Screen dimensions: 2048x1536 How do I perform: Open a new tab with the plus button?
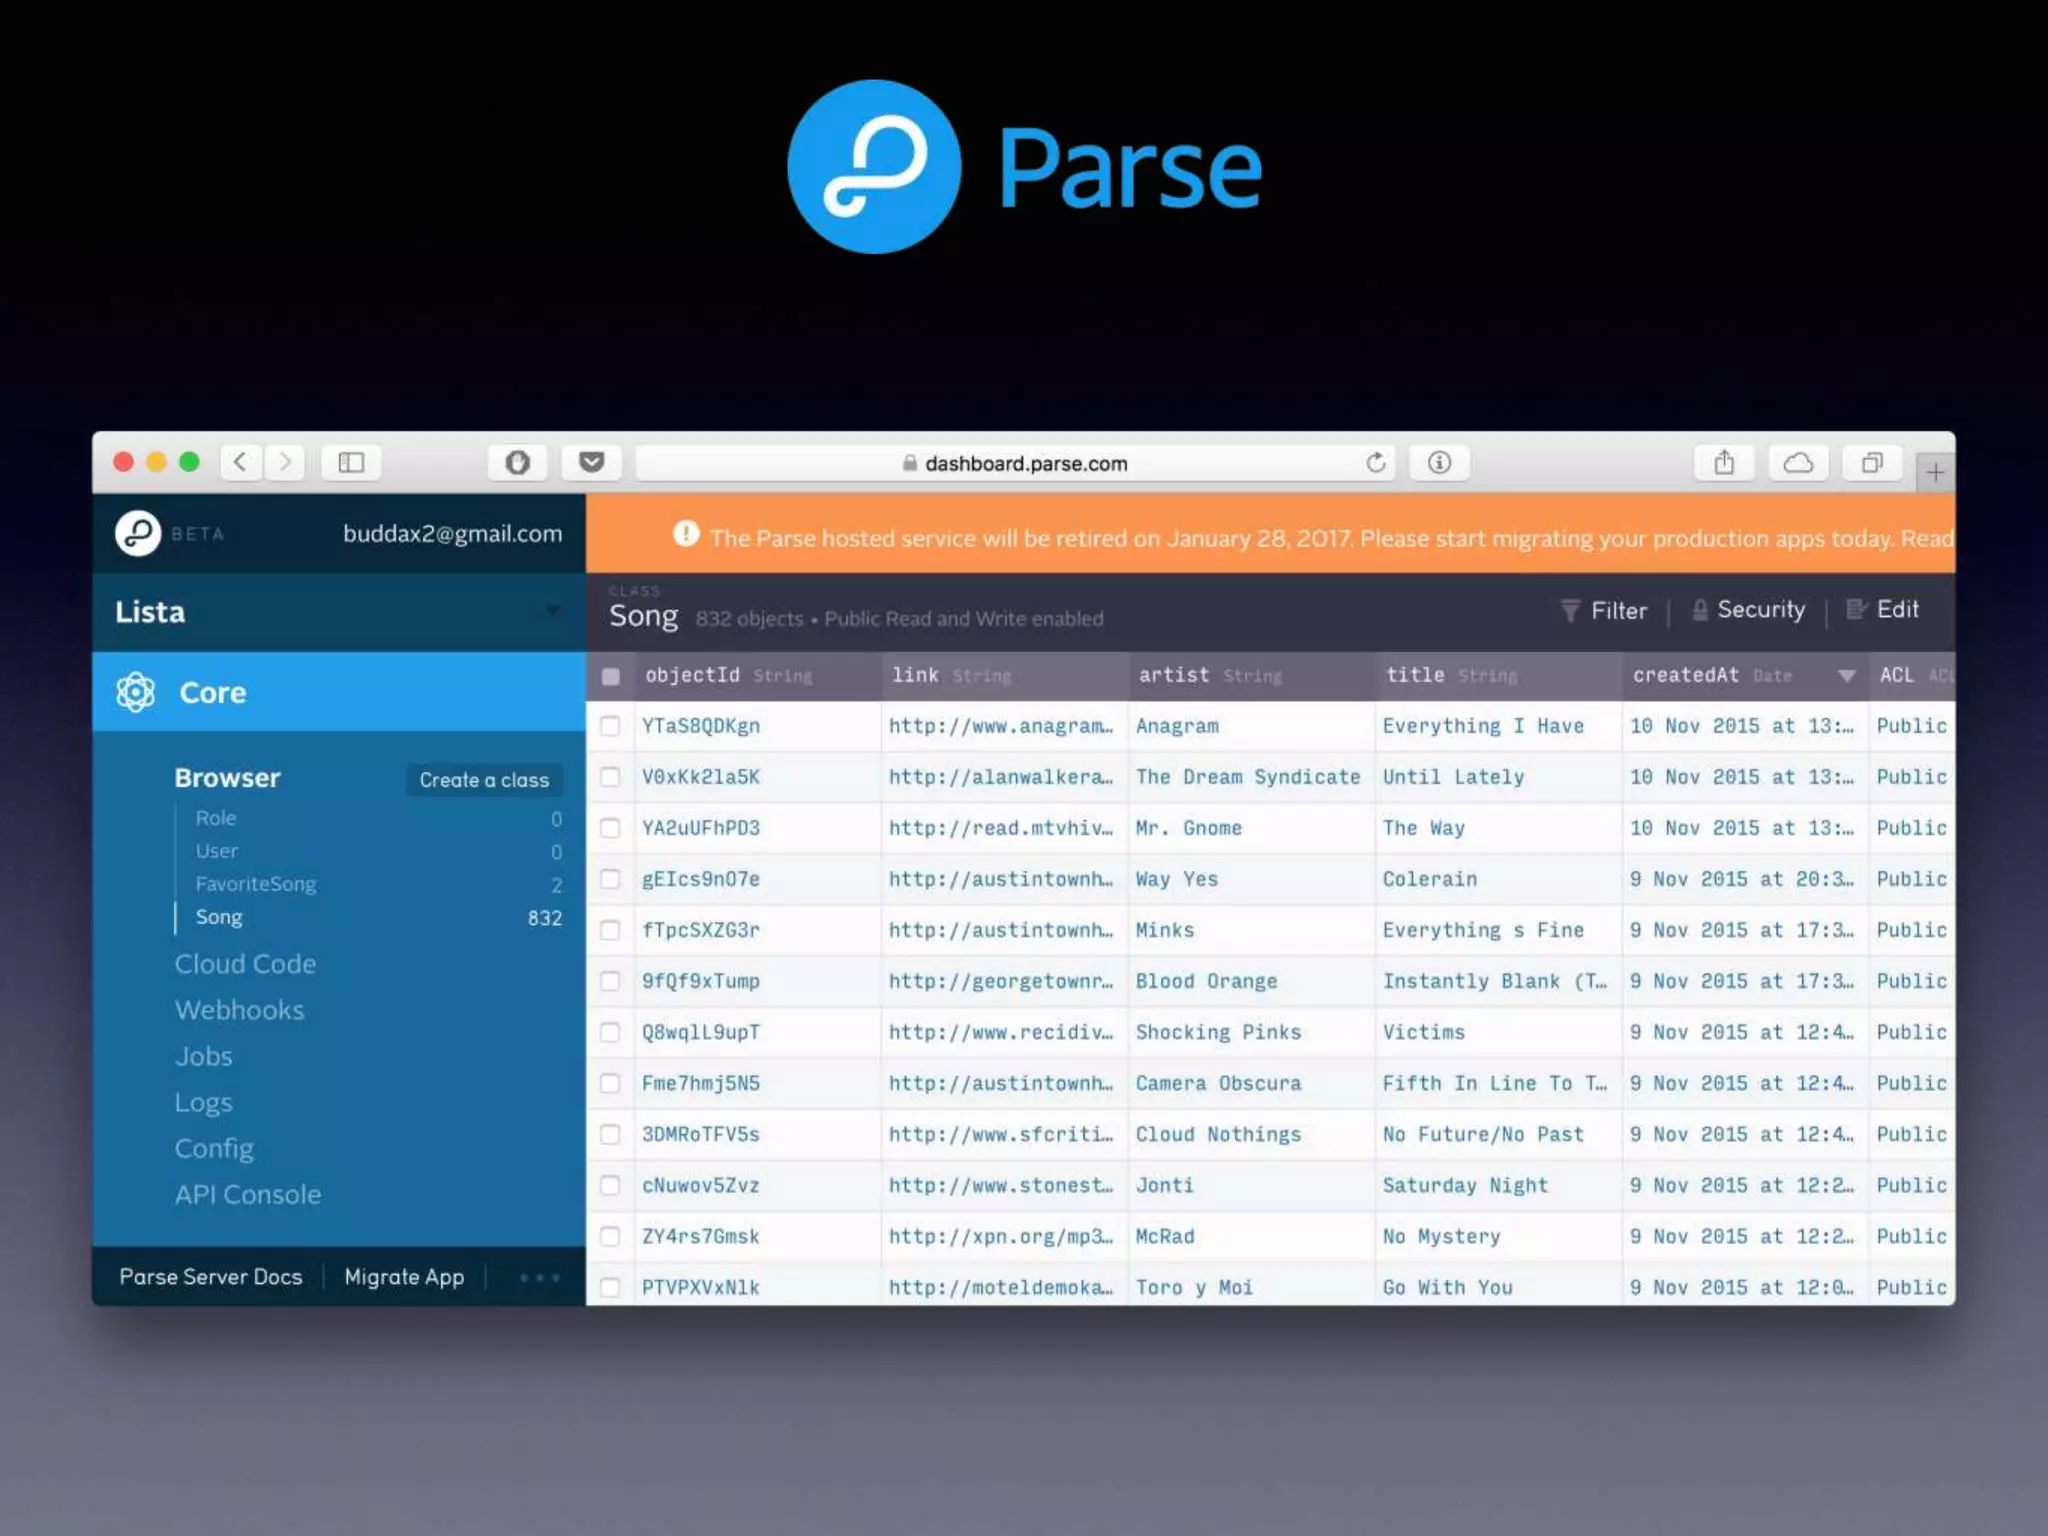pos(1935,472)
